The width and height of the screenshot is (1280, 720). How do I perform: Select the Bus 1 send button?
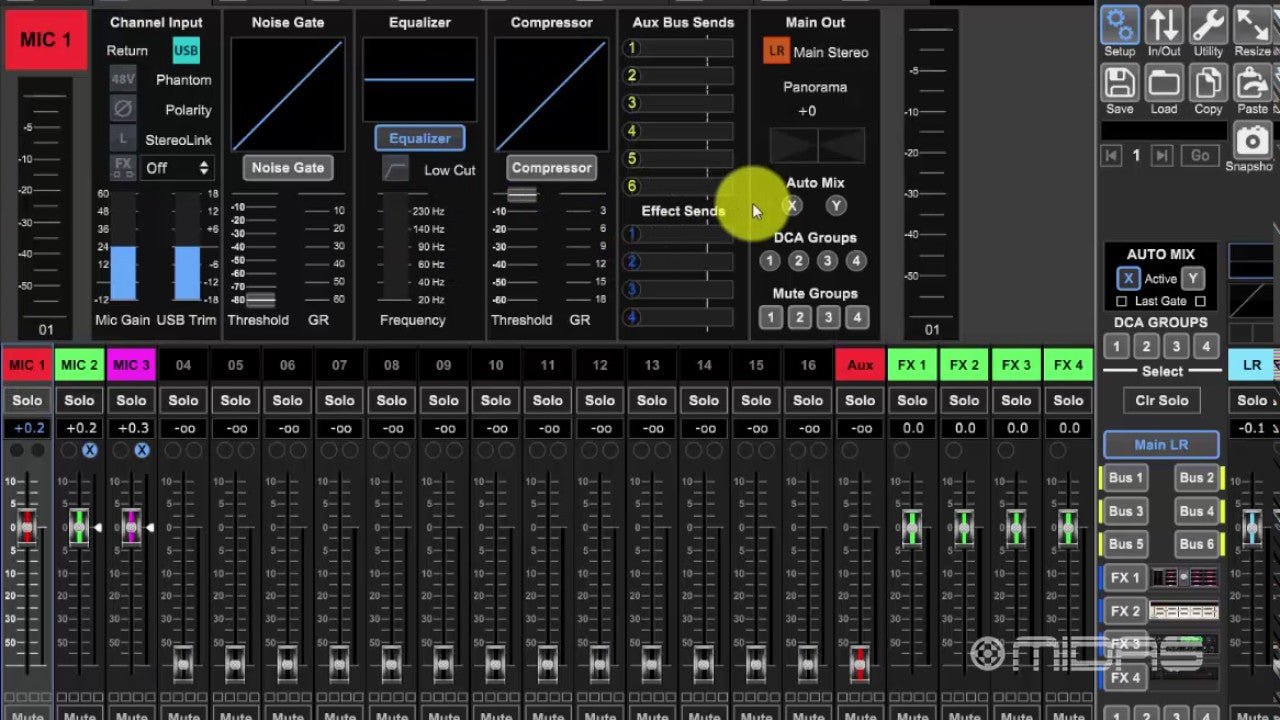pyautogui.click(x=1125, y=478)
